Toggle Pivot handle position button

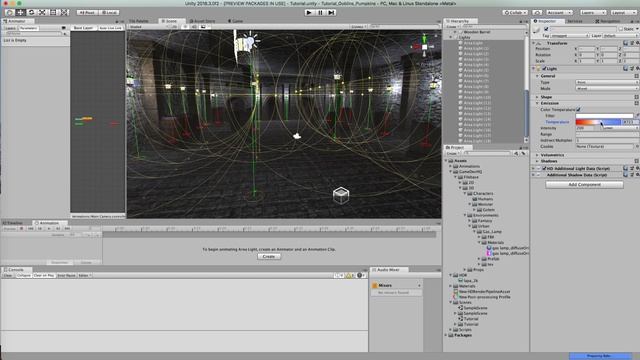(87, 13)
